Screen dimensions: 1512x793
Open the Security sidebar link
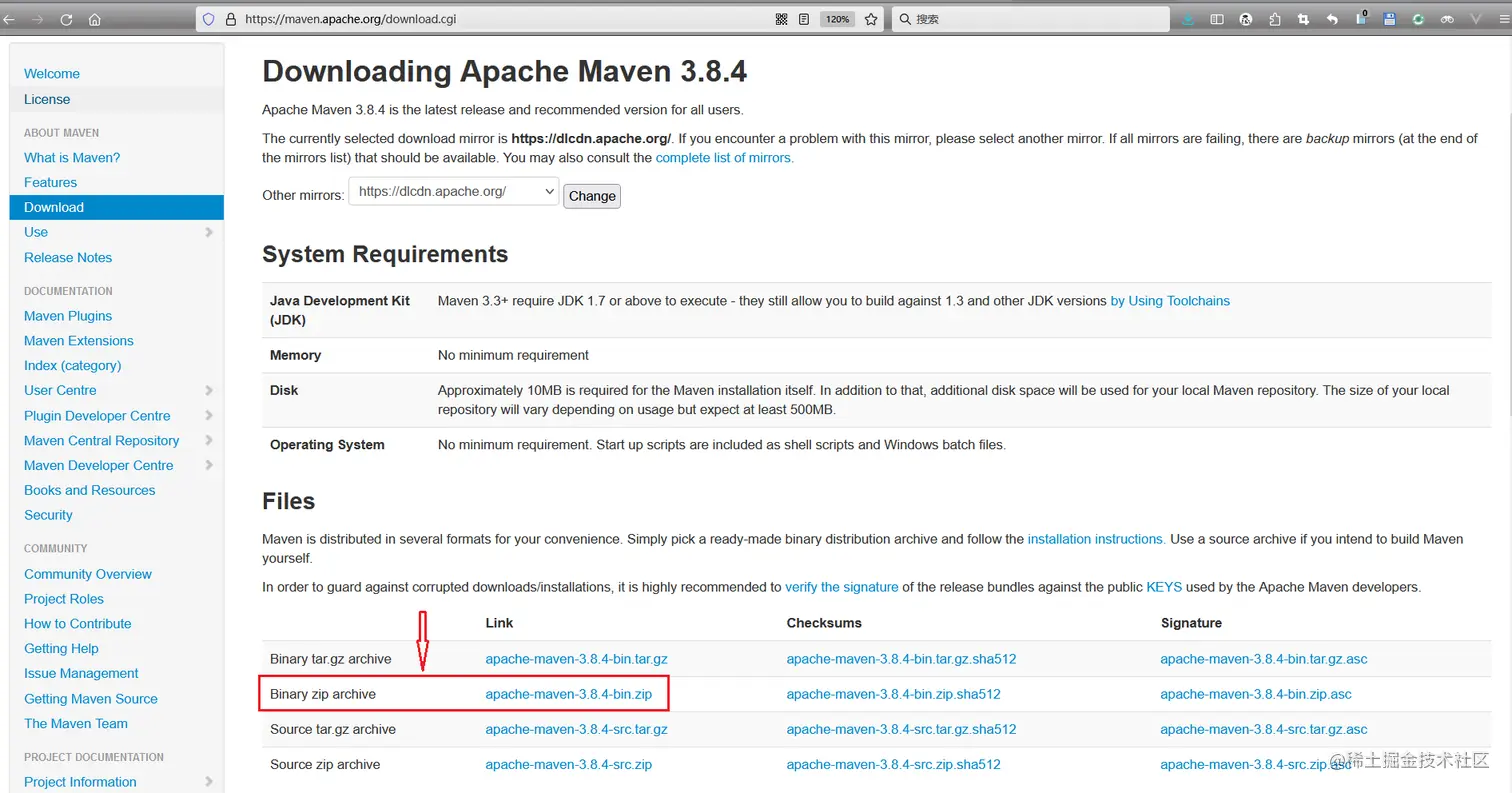tap(48, 515)
